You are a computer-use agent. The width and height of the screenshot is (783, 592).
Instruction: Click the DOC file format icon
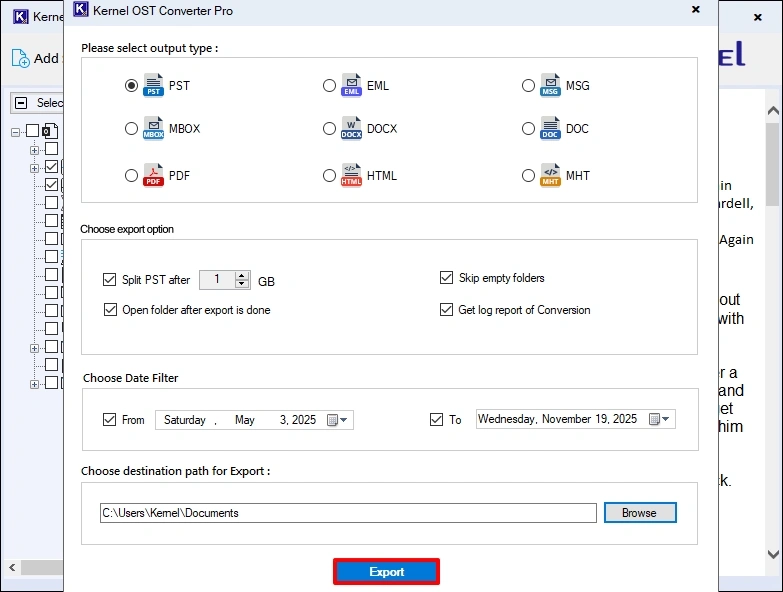click(550, 128)
